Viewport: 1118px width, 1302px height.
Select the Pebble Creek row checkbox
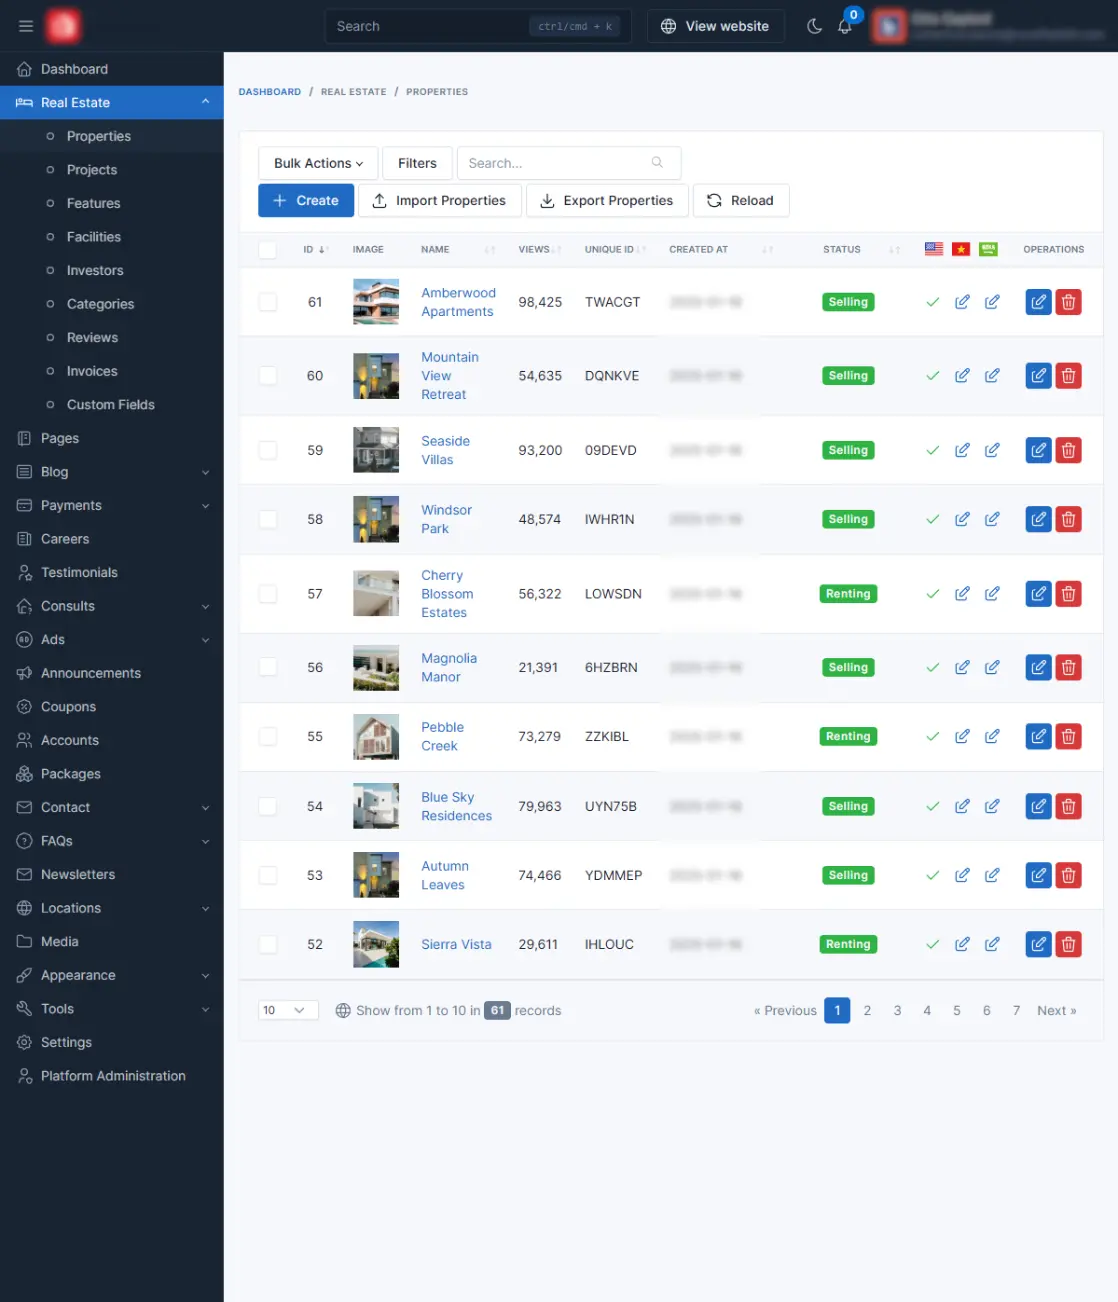(x=268, y=736)
